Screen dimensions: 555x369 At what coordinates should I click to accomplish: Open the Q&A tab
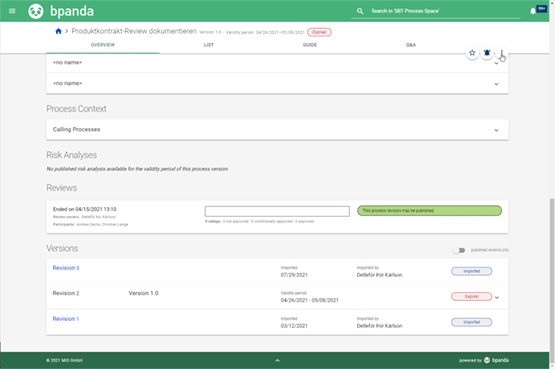(411, 45)
